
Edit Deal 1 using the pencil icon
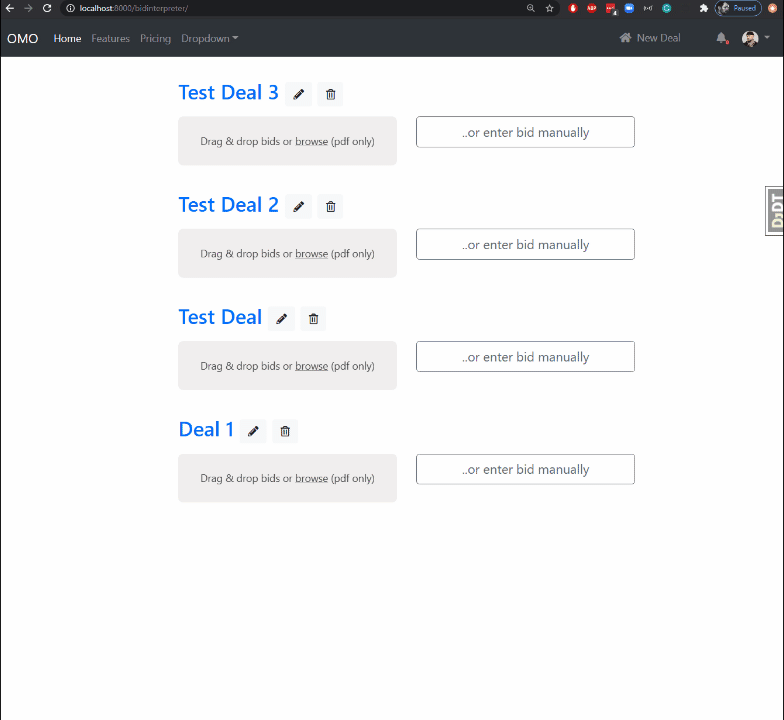(x=253, y=431)
